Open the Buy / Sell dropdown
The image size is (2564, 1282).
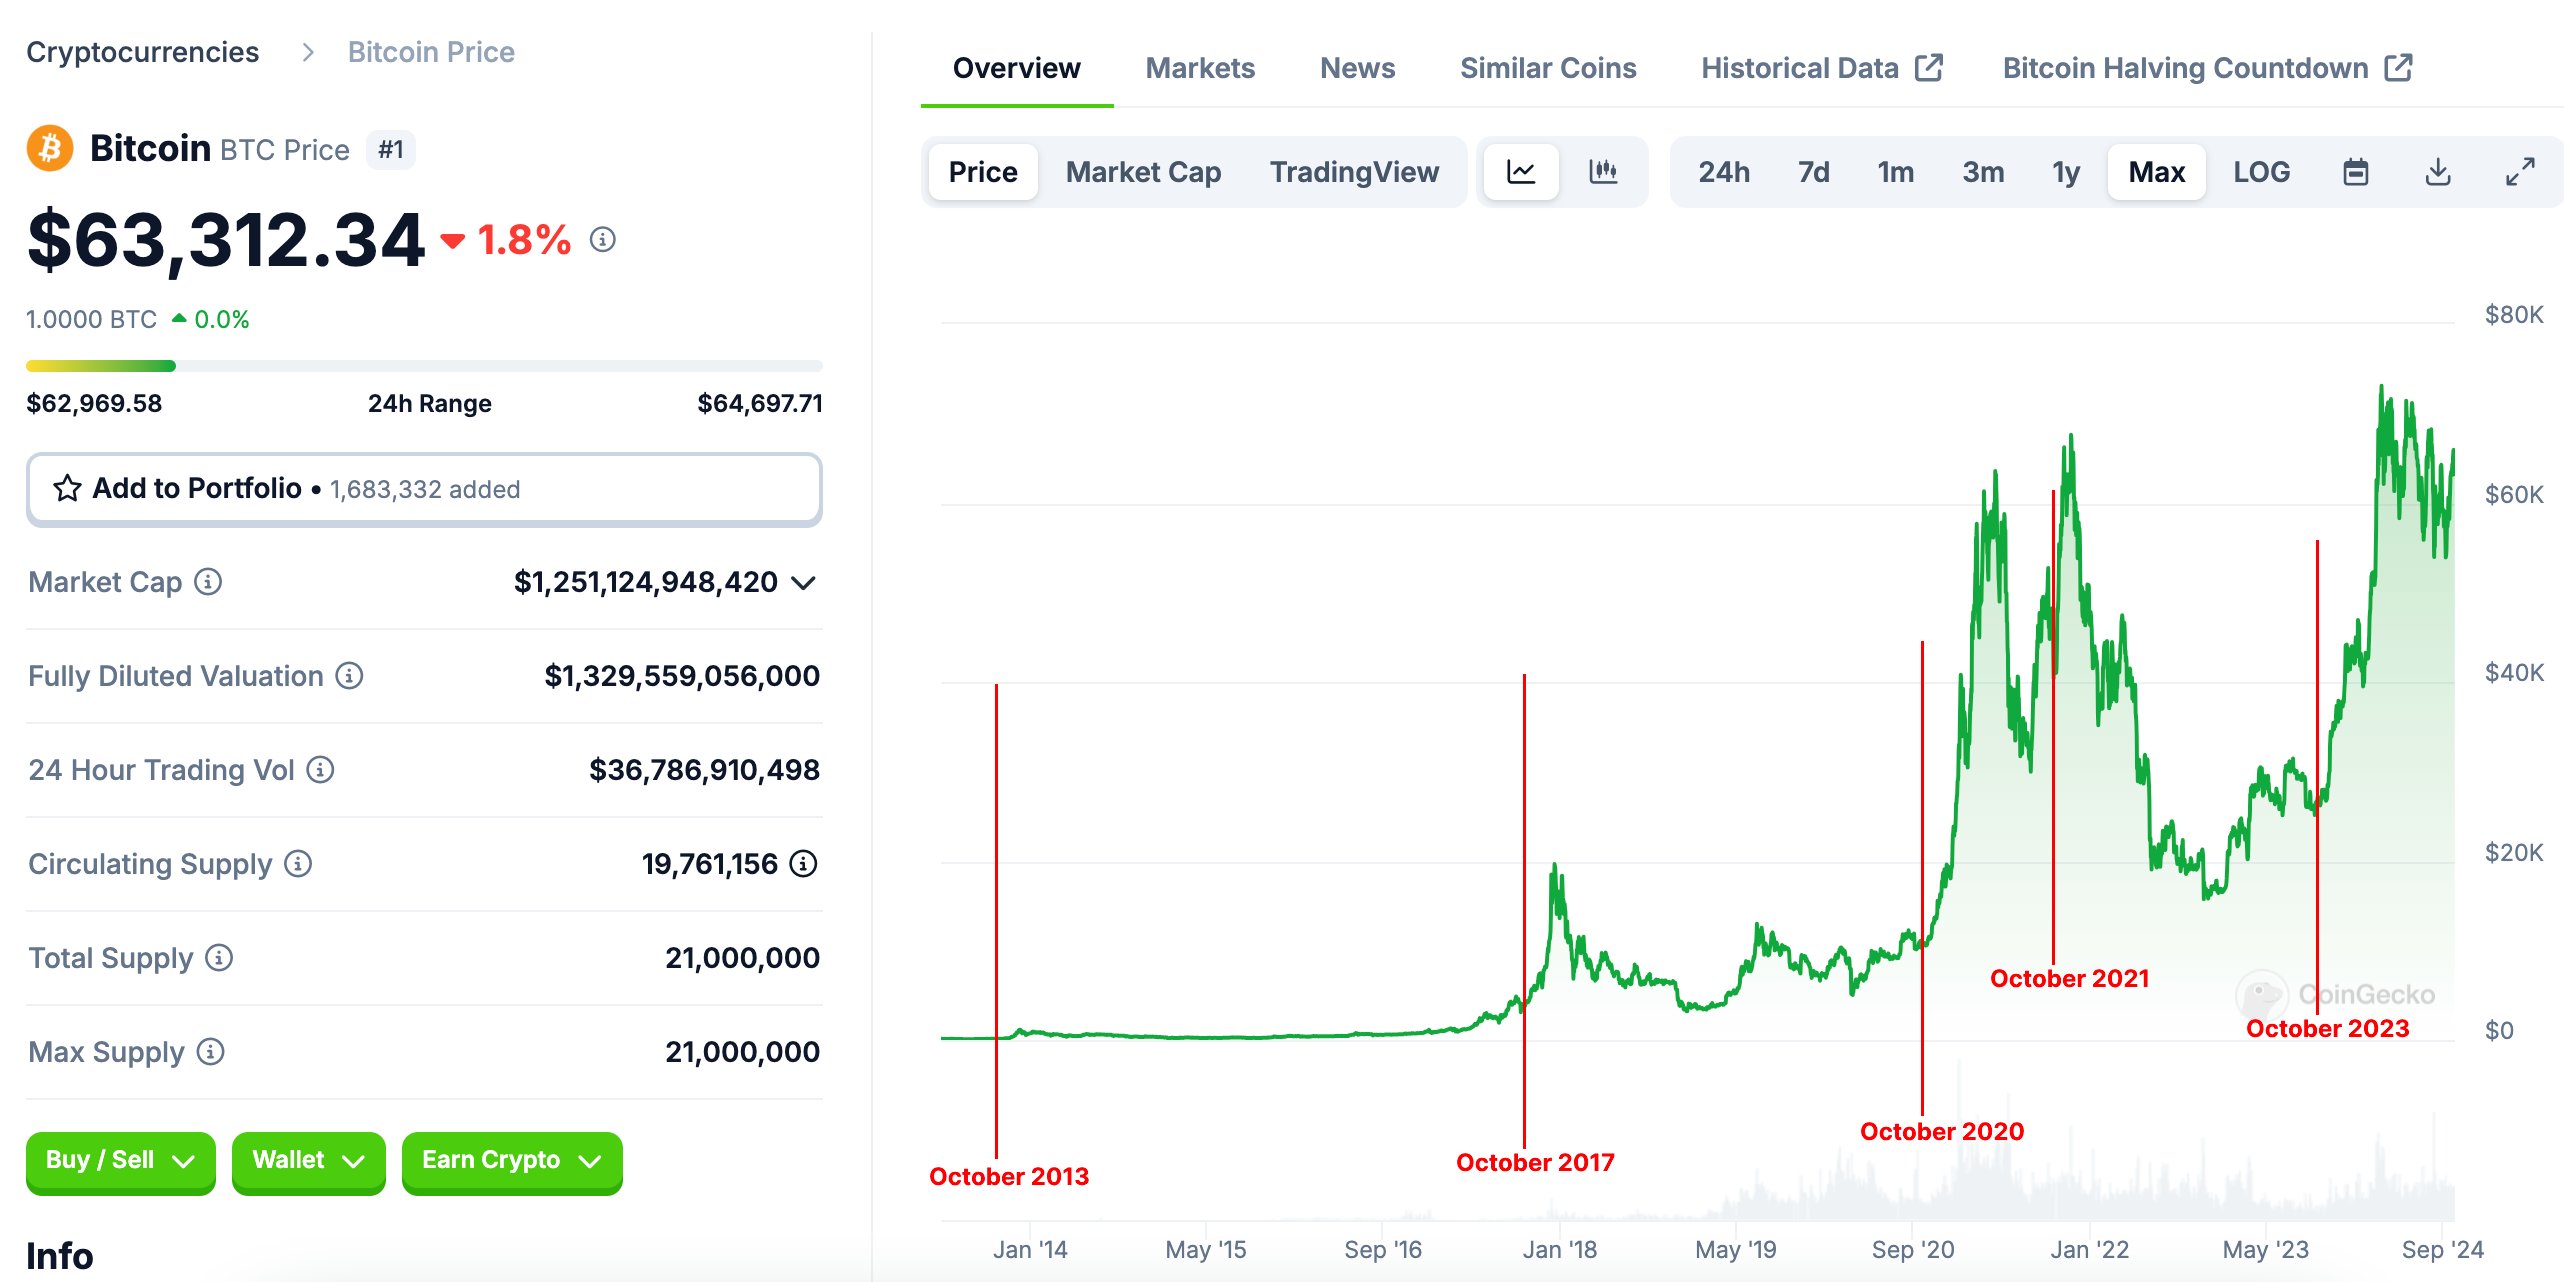click(120, 1160)
